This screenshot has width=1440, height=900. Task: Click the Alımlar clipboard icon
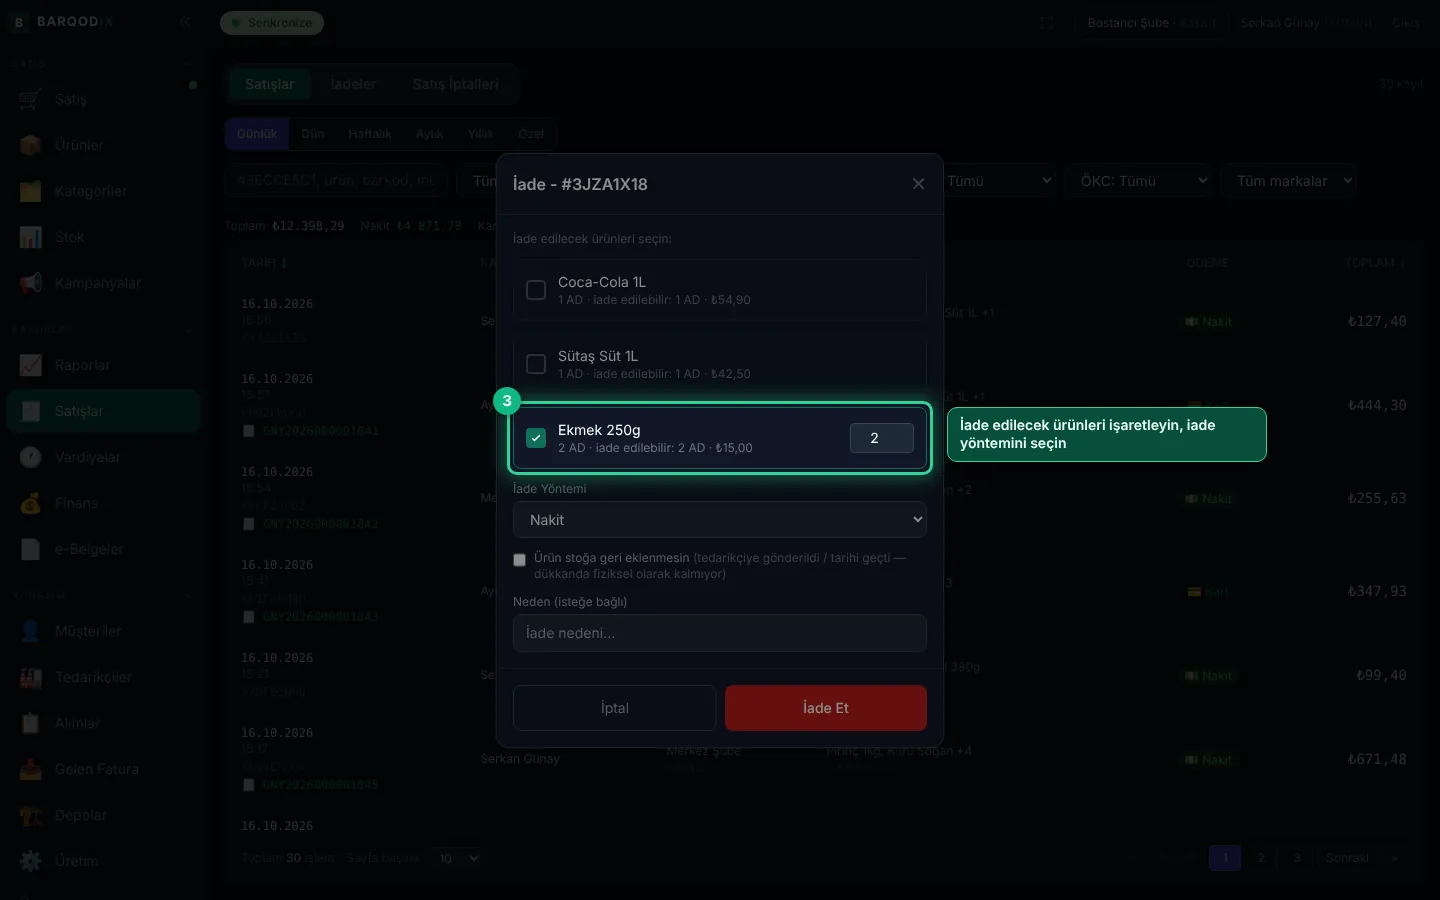(31, 723)
